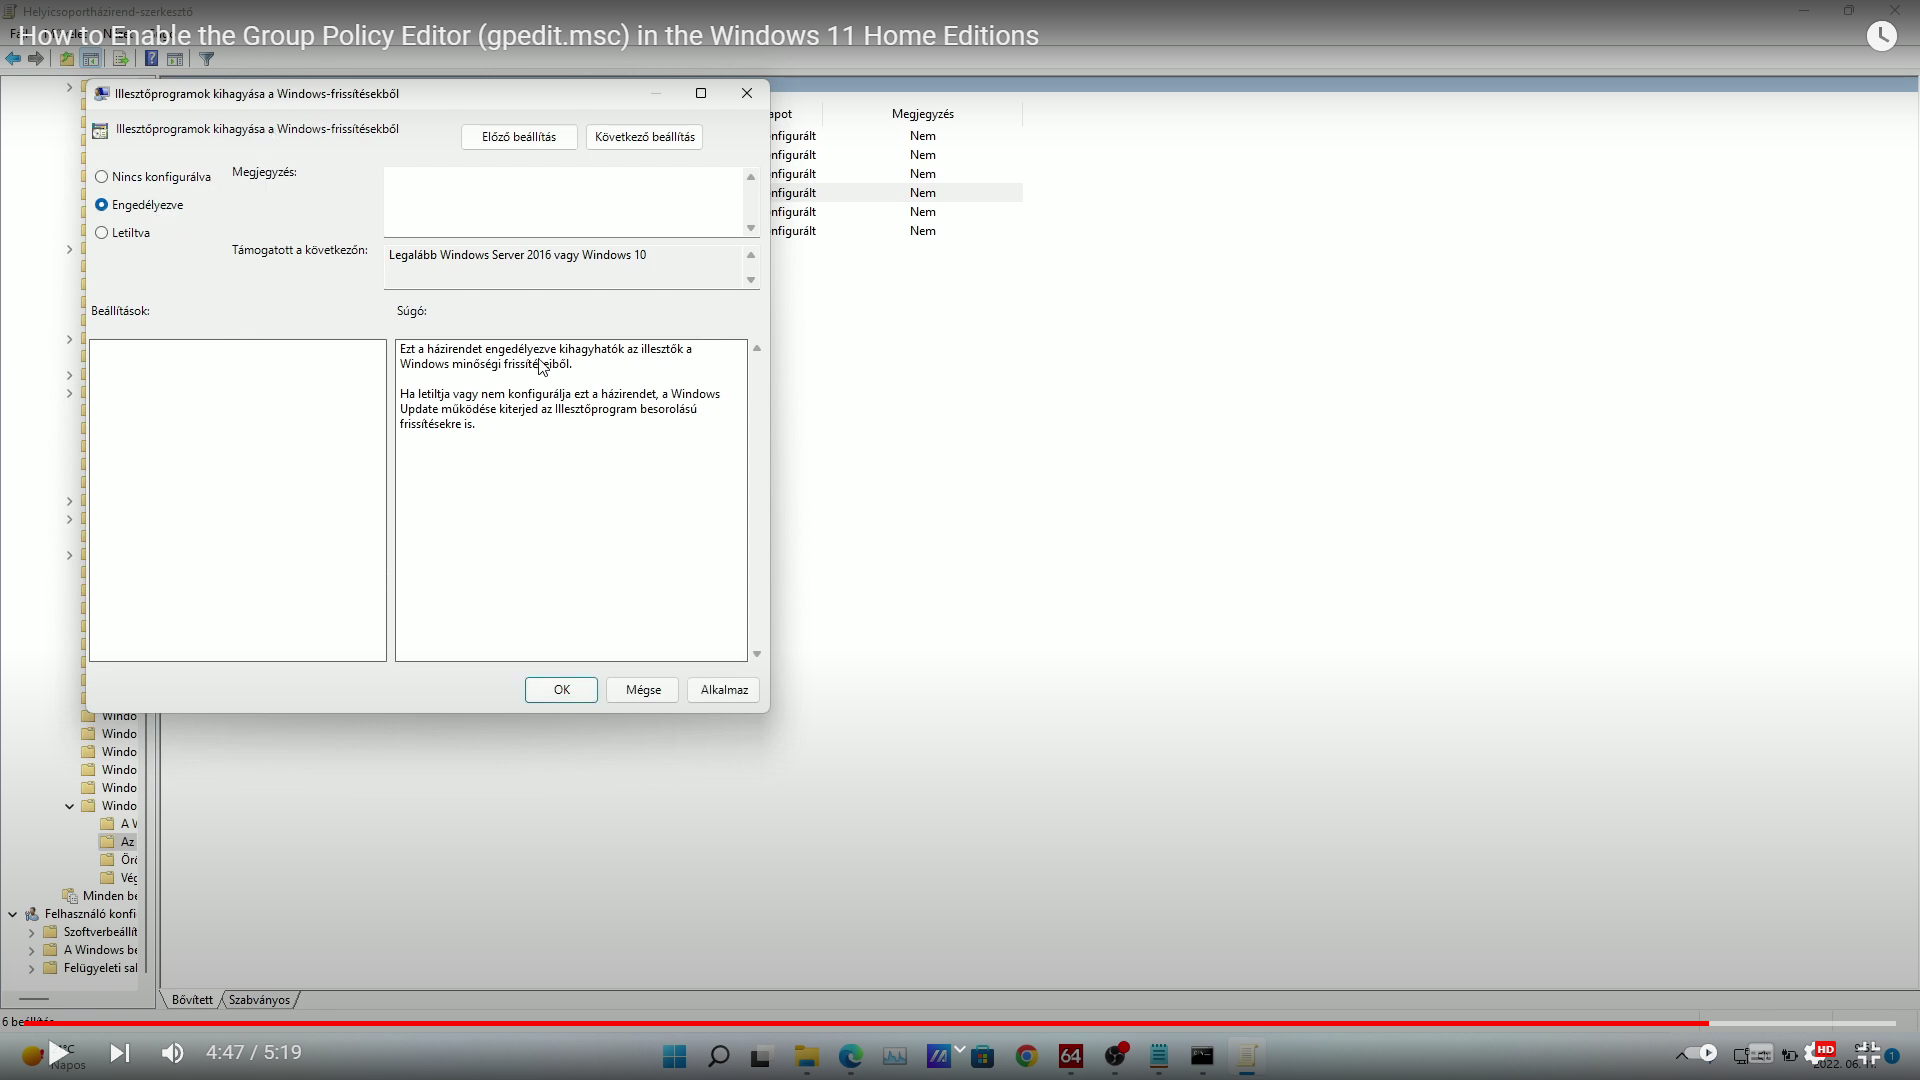Screen dimensions: 1920x1080
Task: Open Windows Start button on taskbar
Action: coord(675,1056)
